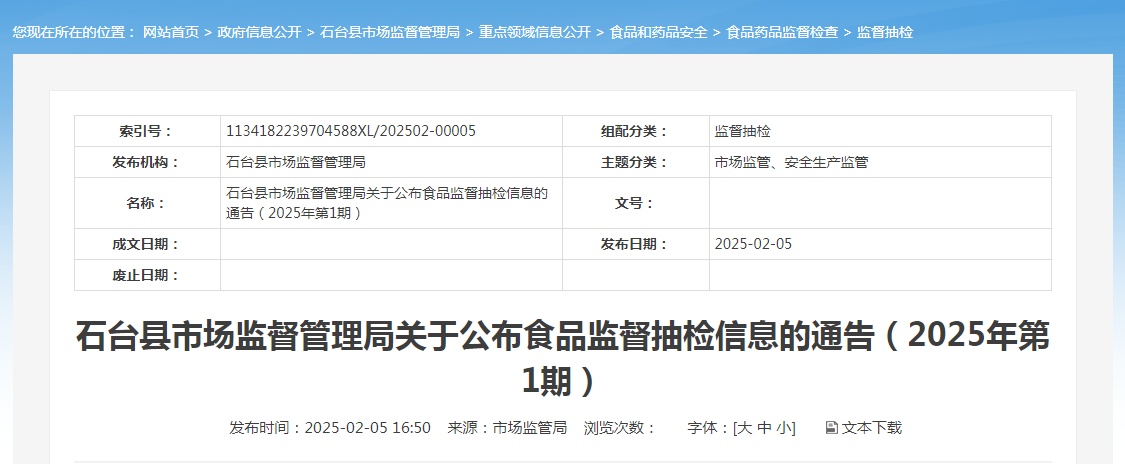This screenshot has width=1125, height=464.
Task: Download the text via 文本下载
Action: 872,428
